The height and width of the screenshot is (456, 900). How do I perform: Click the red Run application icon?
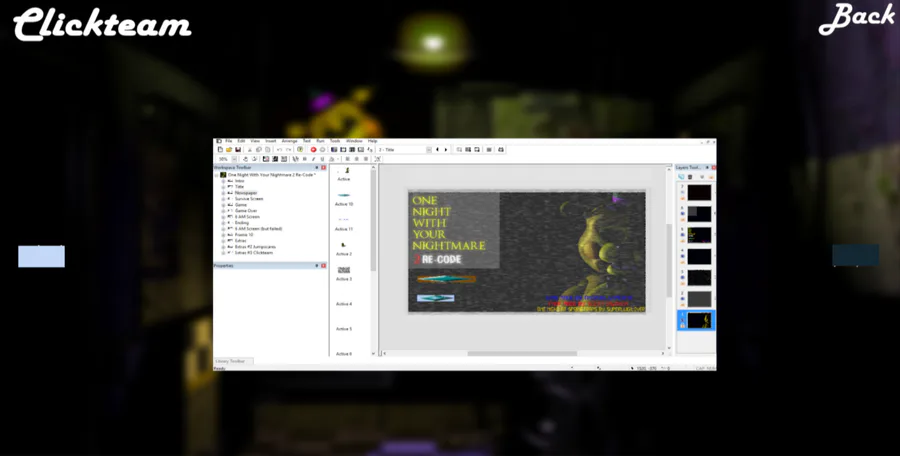[313, 149]
